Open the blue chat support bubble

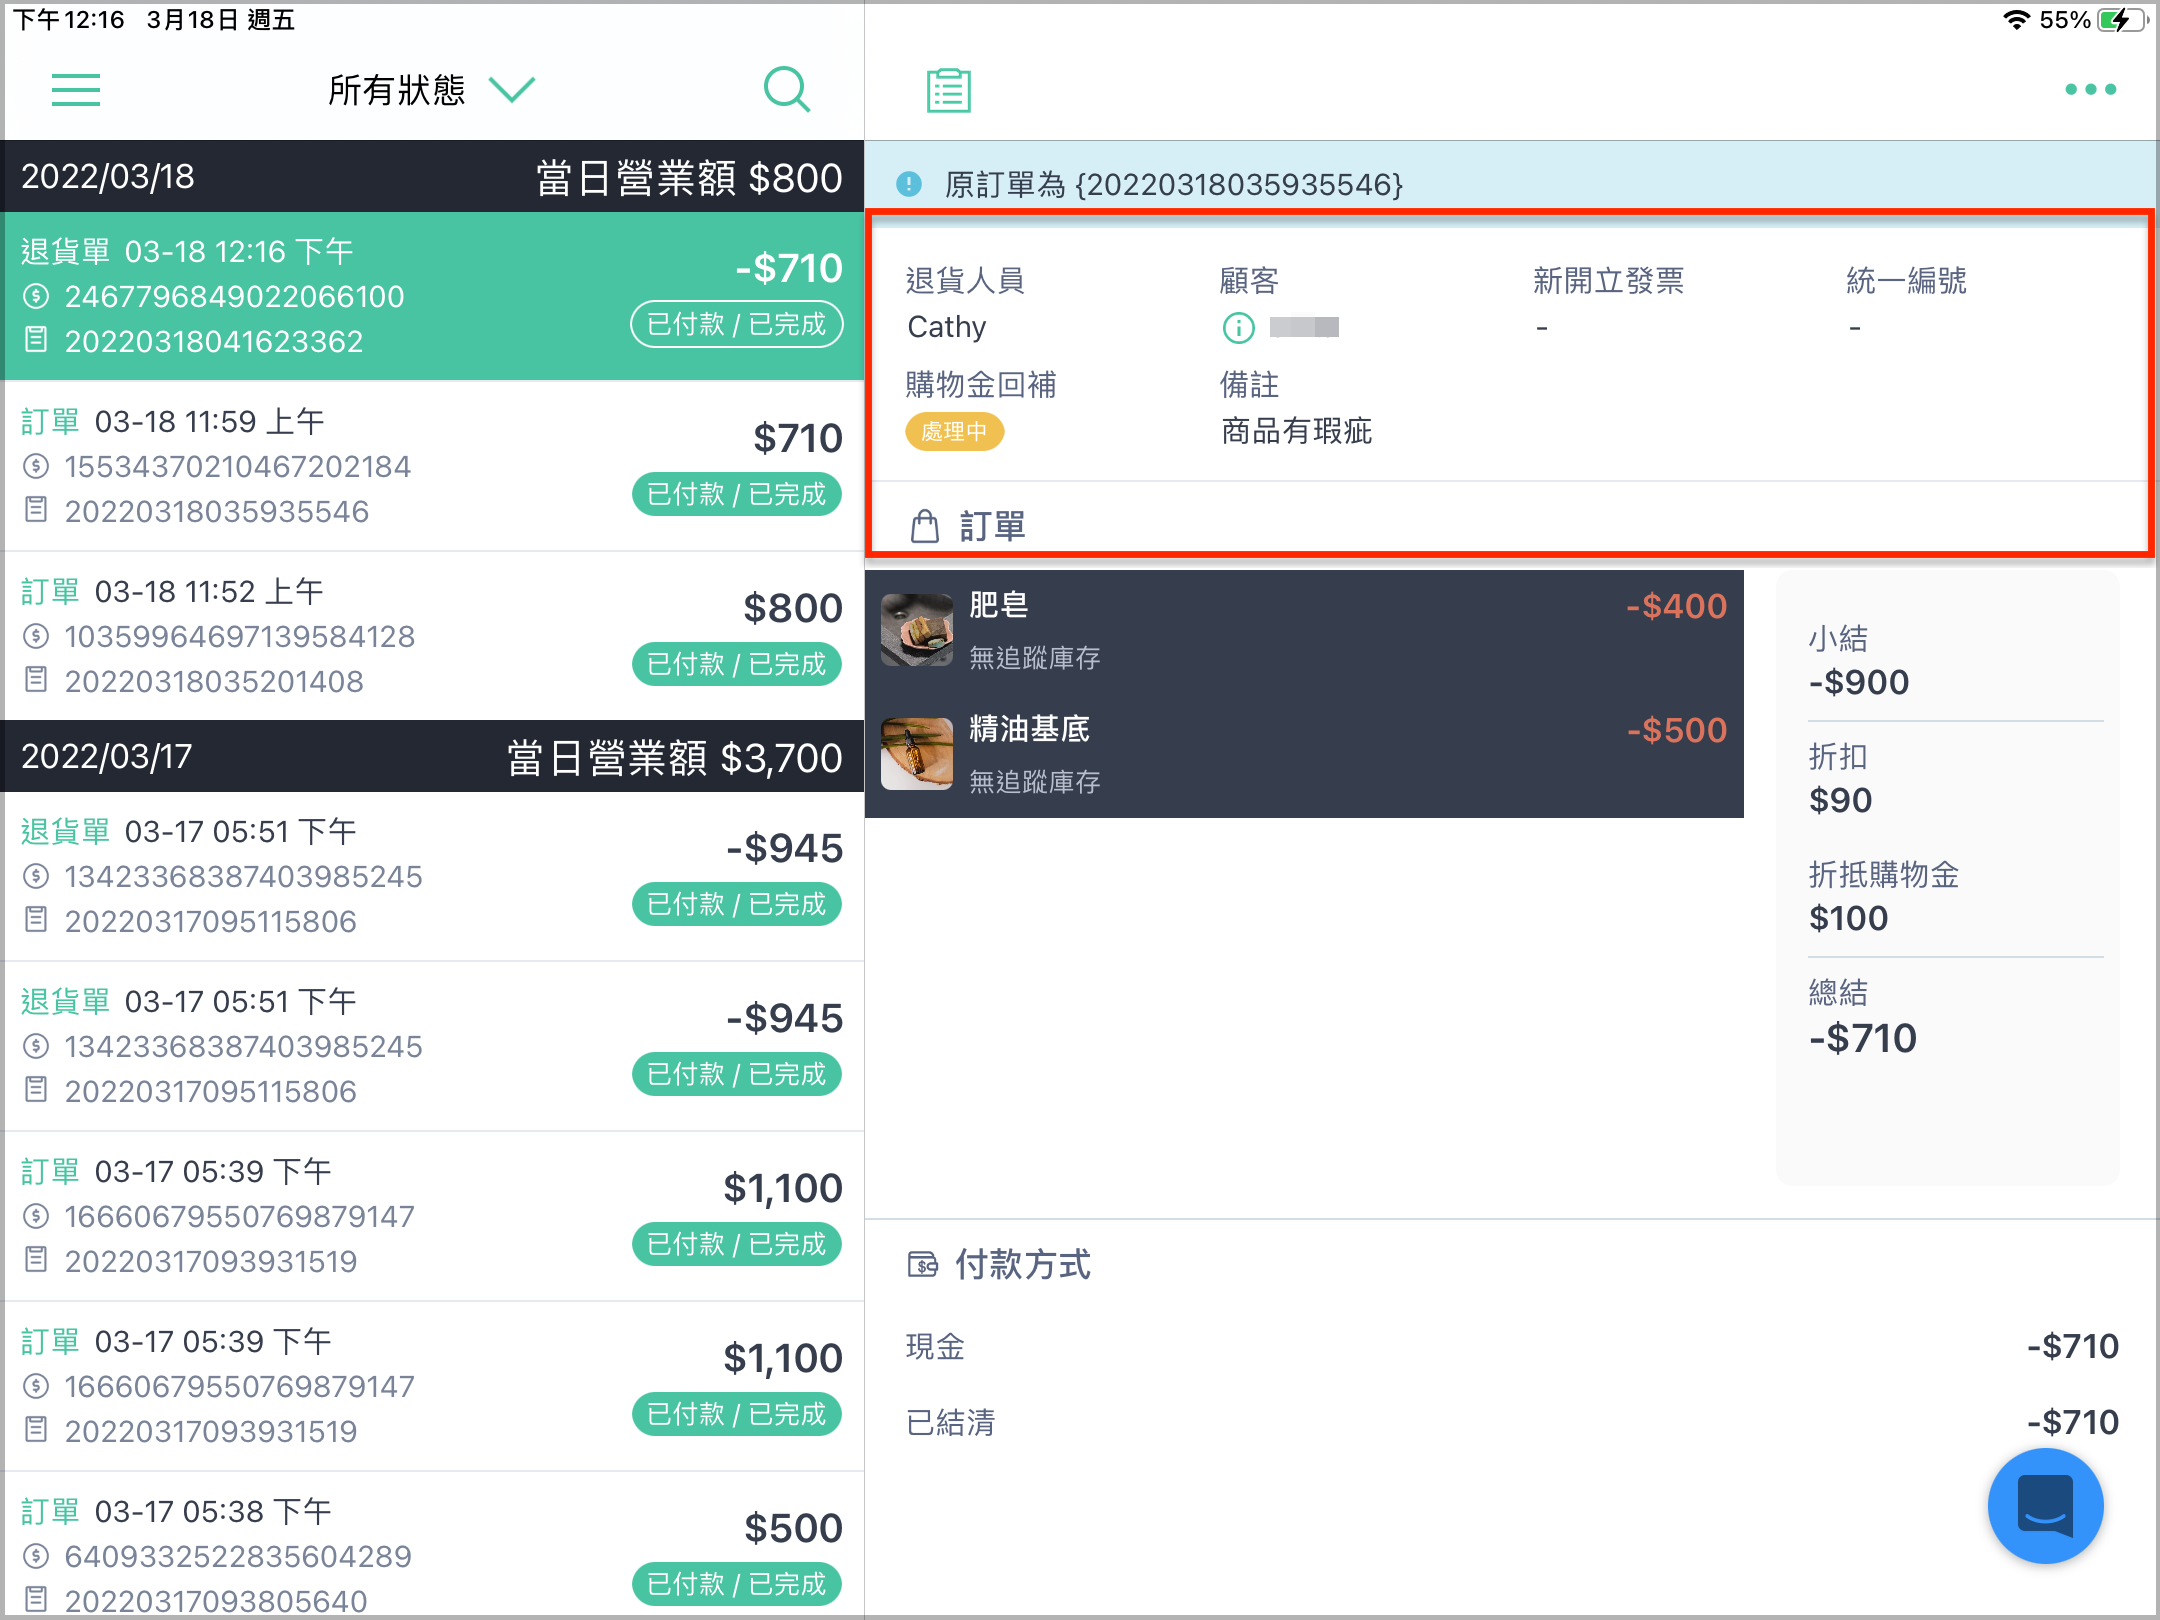[x=2045, y=1506]
